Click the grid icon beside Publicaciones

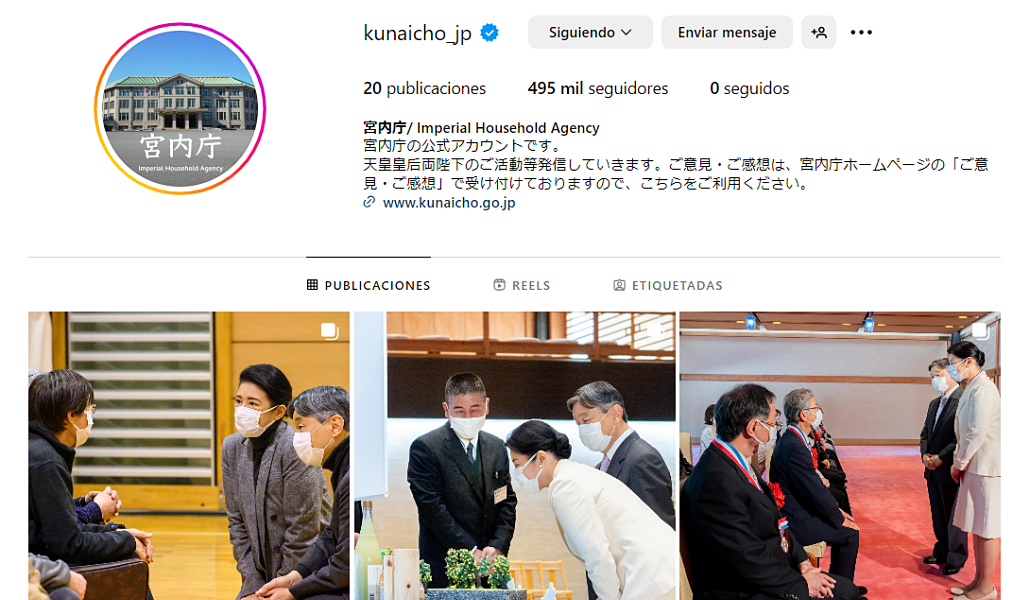[312, 285]
